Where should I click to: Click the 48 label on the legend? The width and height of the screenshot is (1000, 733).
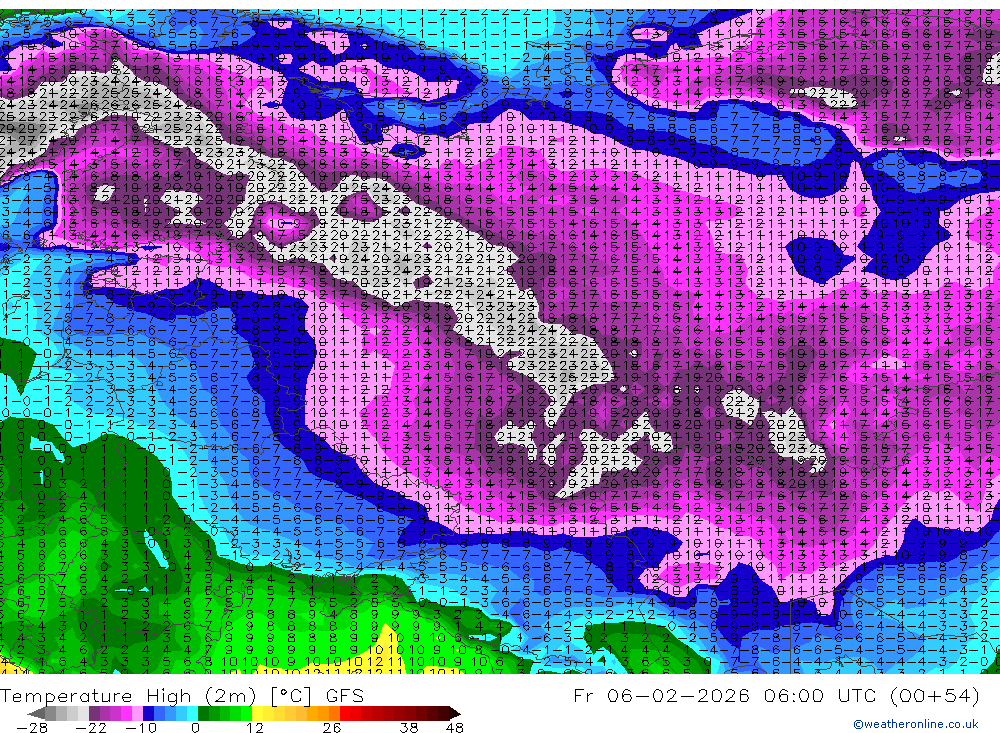(455, 728)
